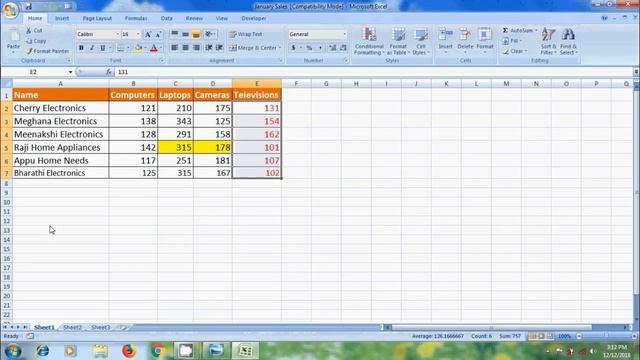
Task: Switch to Sheet2 worksheet tab
Action: [x=73, y=327]
